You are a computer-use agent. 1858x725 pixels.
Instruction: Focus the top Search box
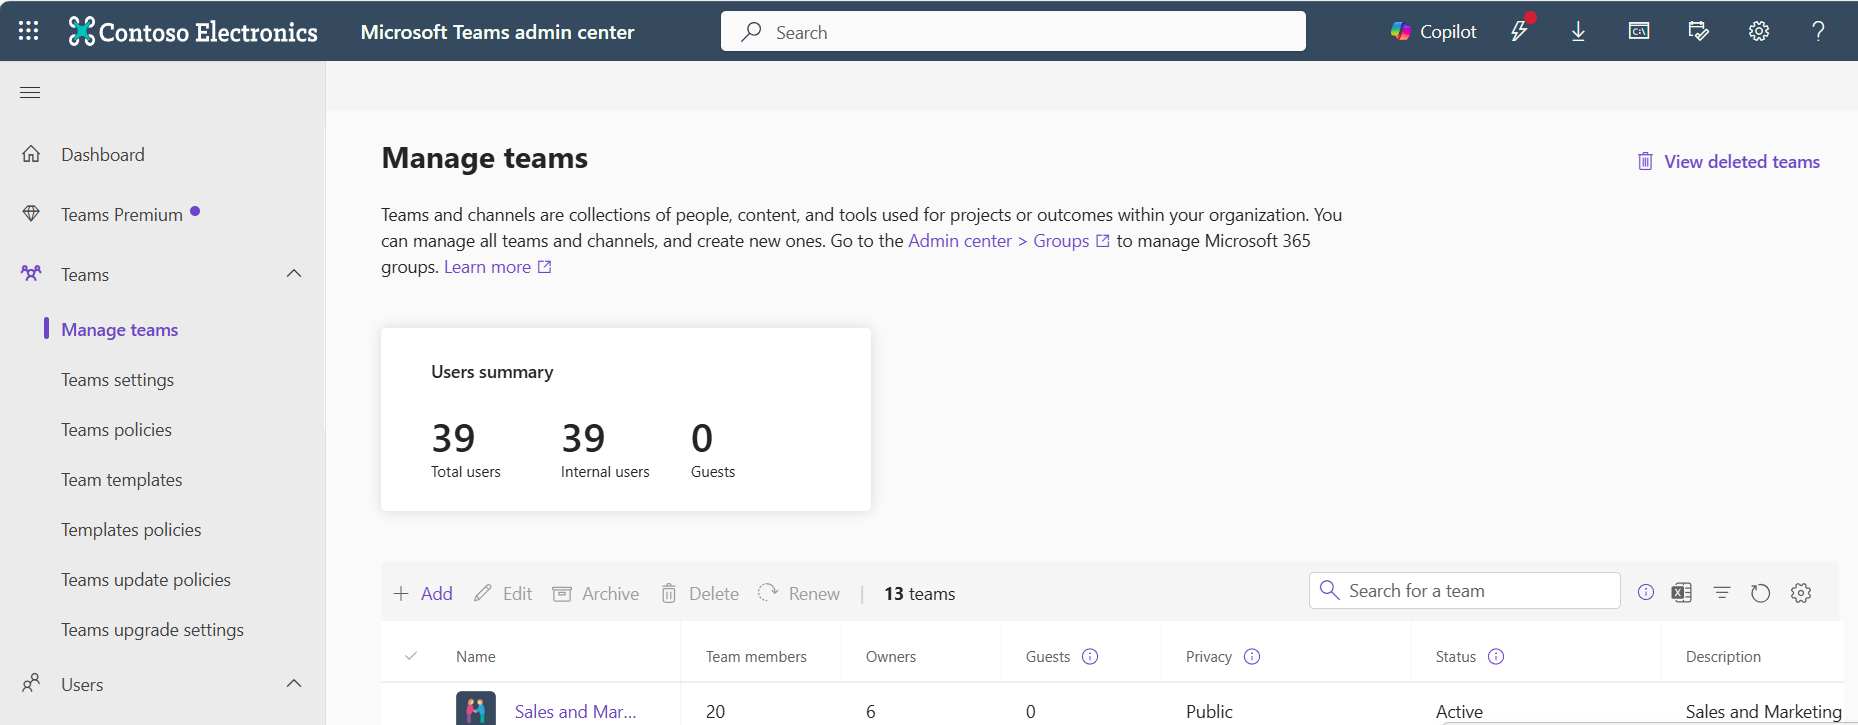pyautogui.click(x=1013, y=31)
